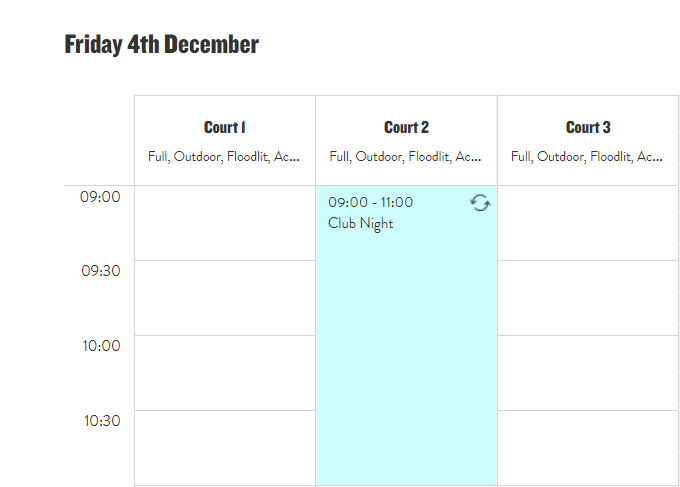The width and height of the screenshot is (680, 487).
Task: Click the 09:30 time label
Action: click(101, 271)
